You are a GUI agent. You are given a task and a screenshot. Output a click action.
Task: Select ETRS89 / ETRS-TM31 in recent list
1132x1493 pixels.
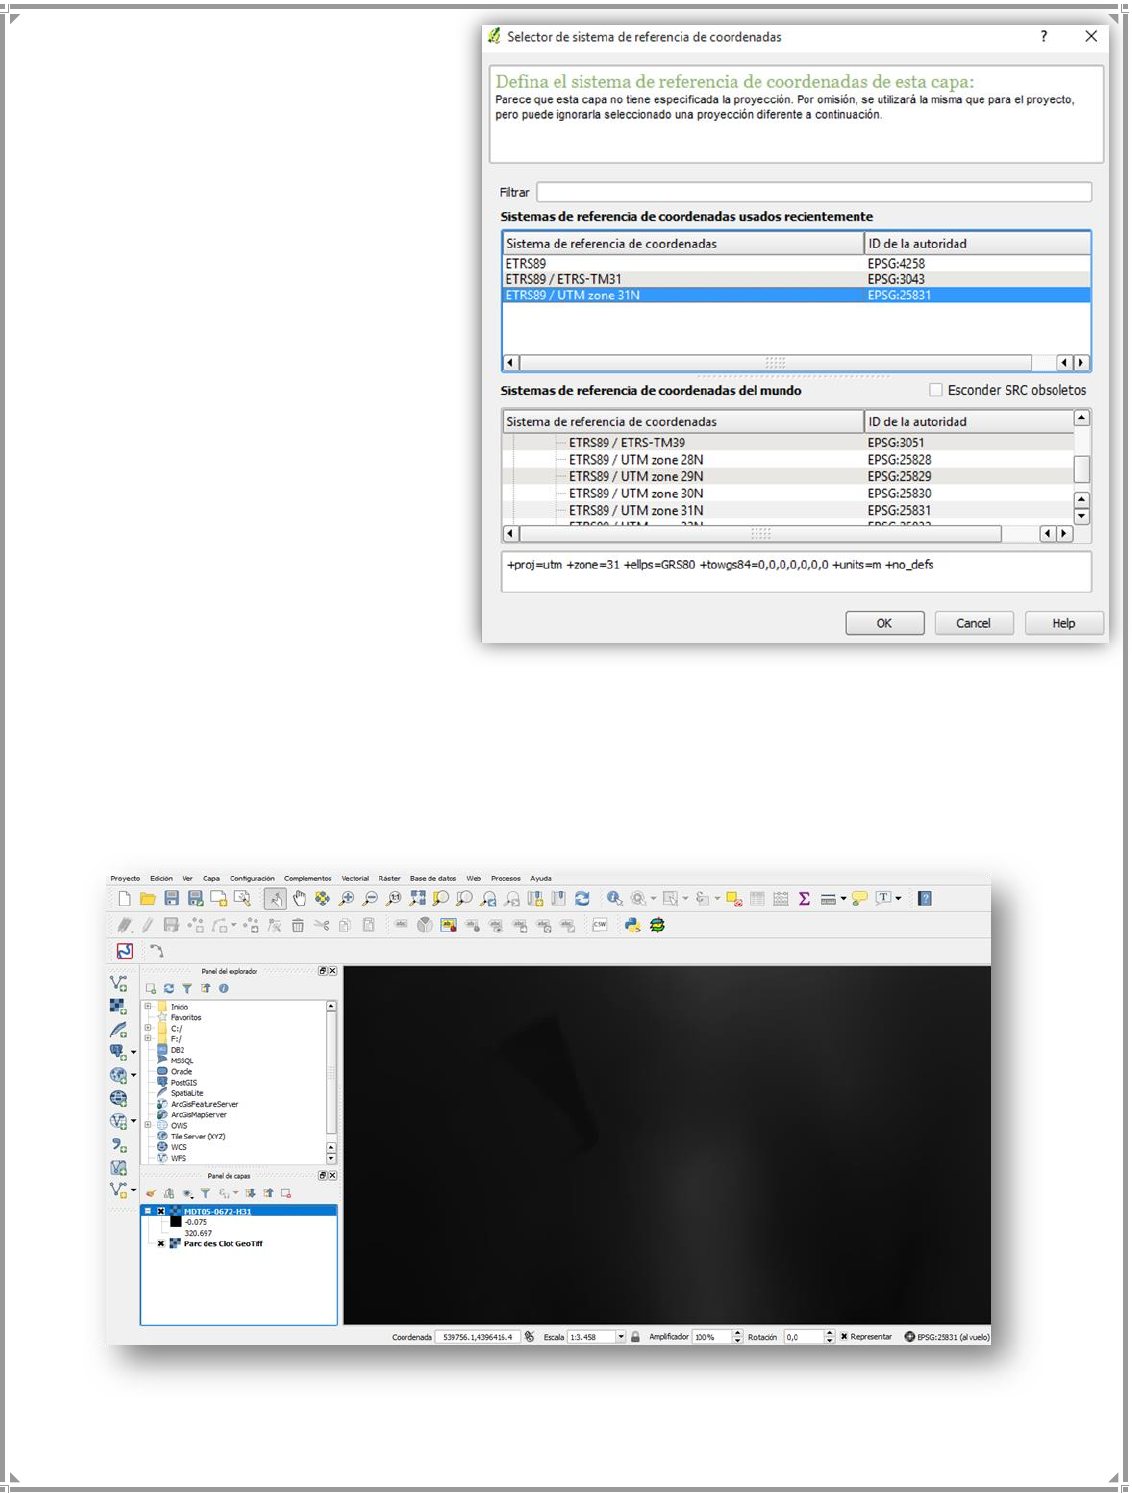[x=796, y=279]
